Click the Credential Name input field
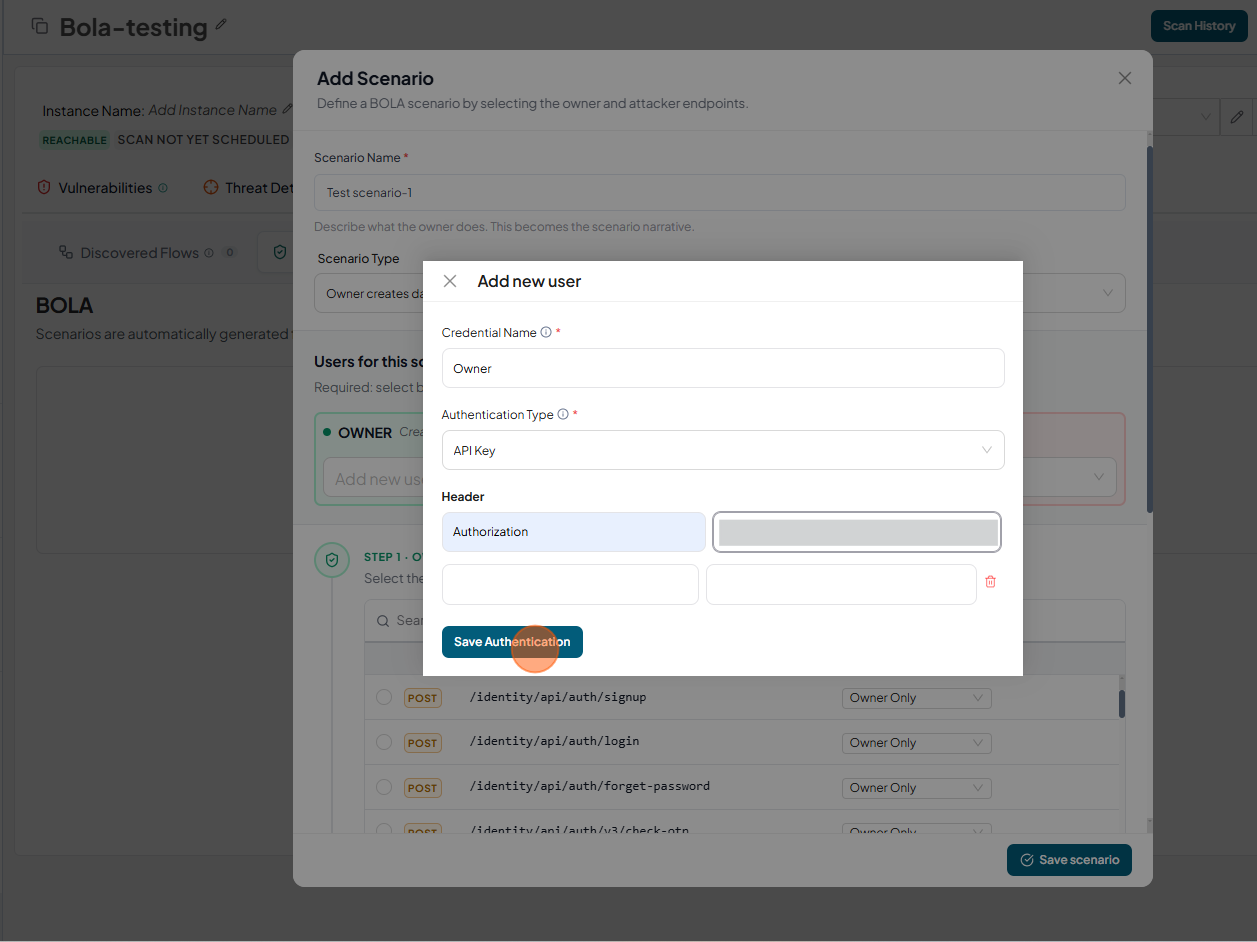This screenshot has width=1257, height=942. click(x=722, y=368)
